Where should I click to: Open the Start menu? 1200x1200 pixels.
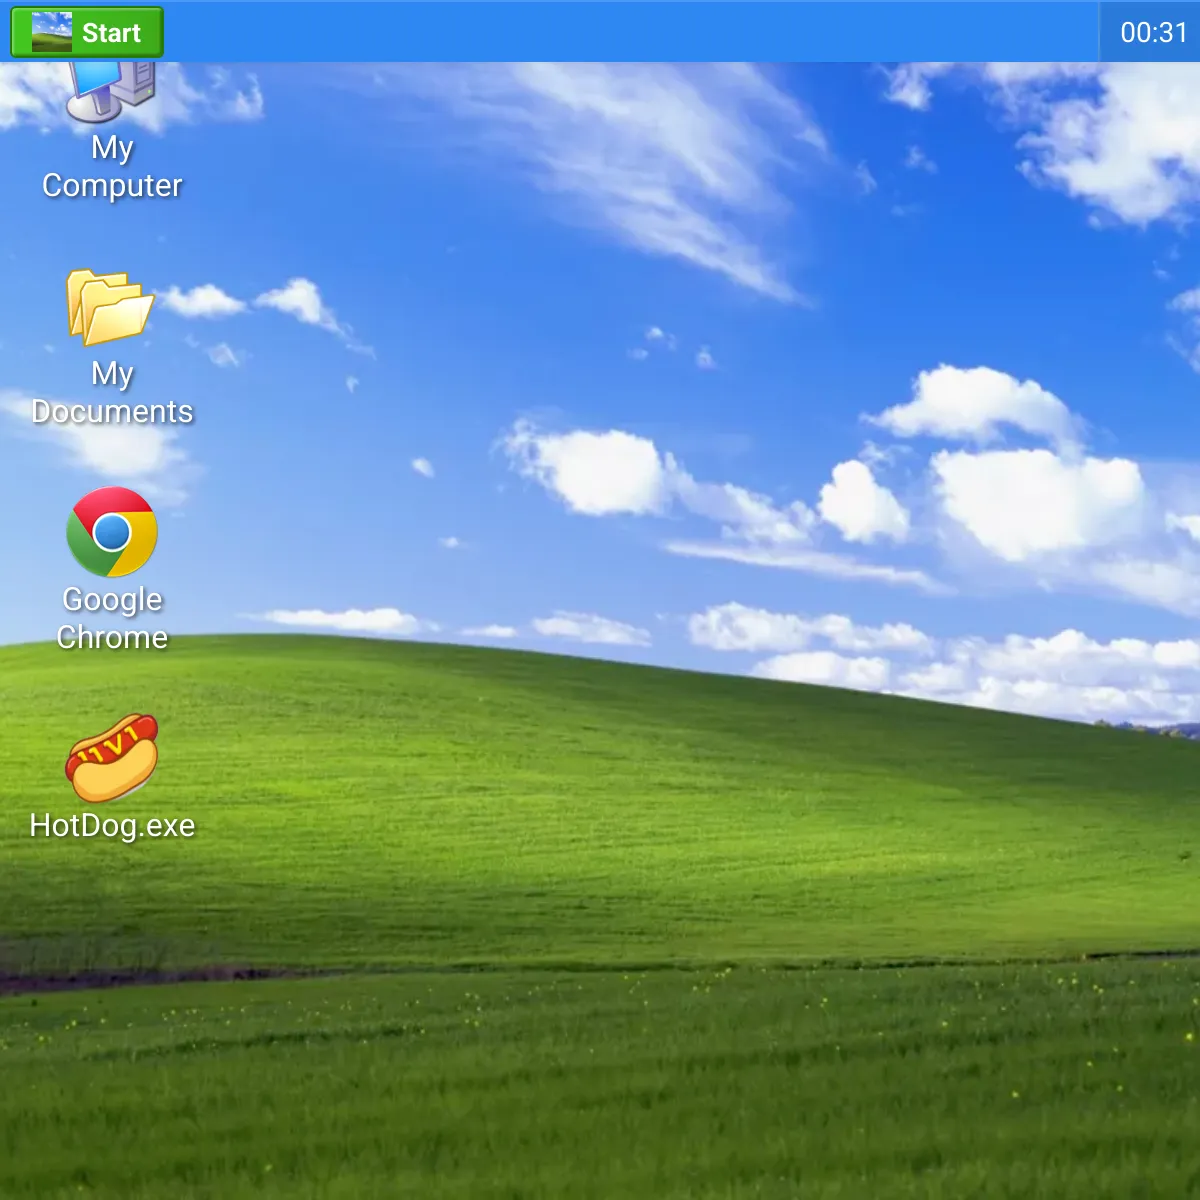[x=87, y=32]
